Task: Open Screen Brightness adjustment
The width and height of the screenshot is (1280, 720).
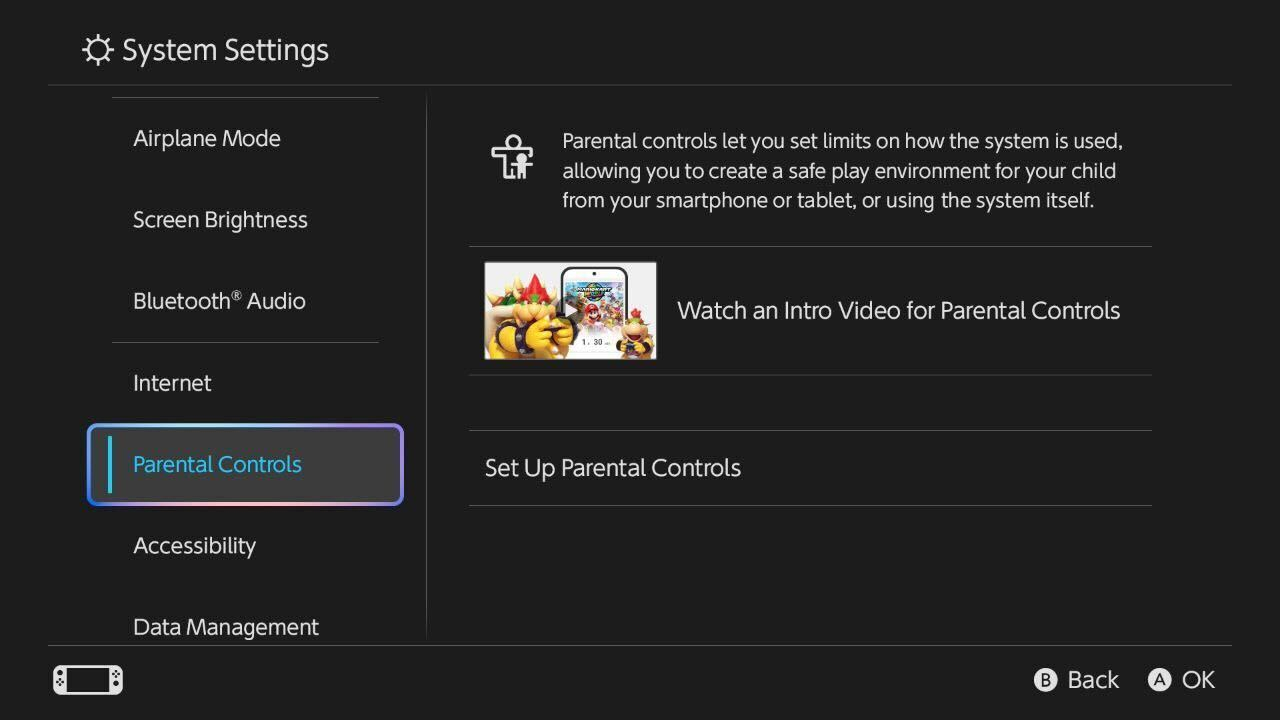Action: 220,219
